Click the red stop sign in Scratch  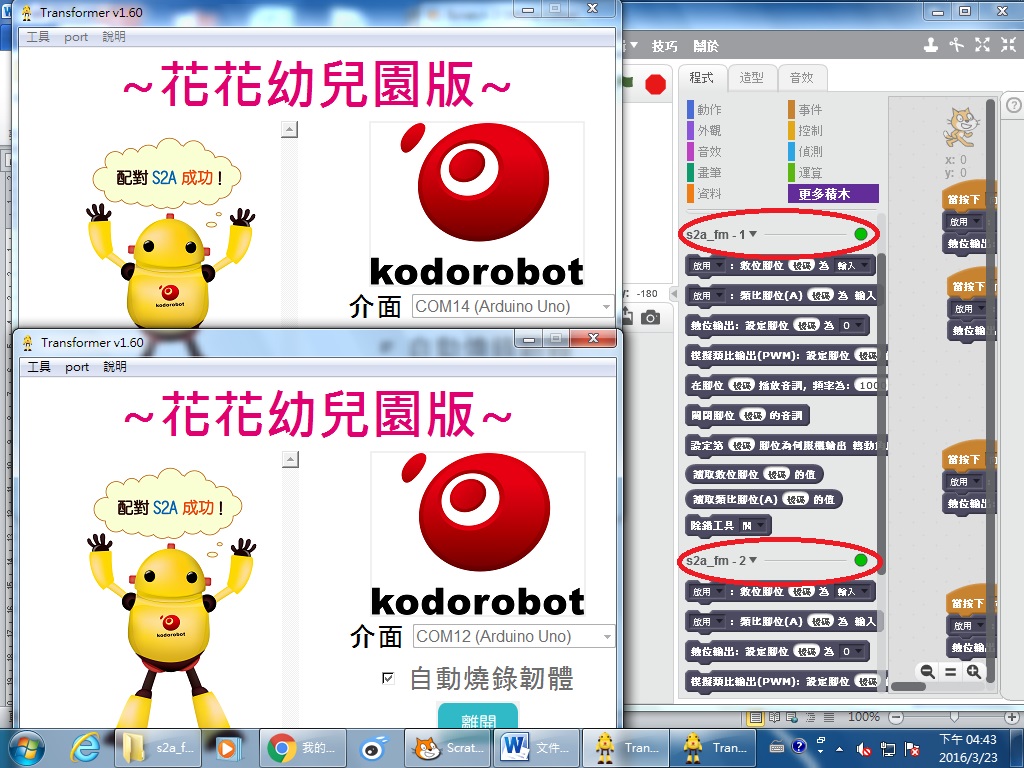click(x=655, y=84)
